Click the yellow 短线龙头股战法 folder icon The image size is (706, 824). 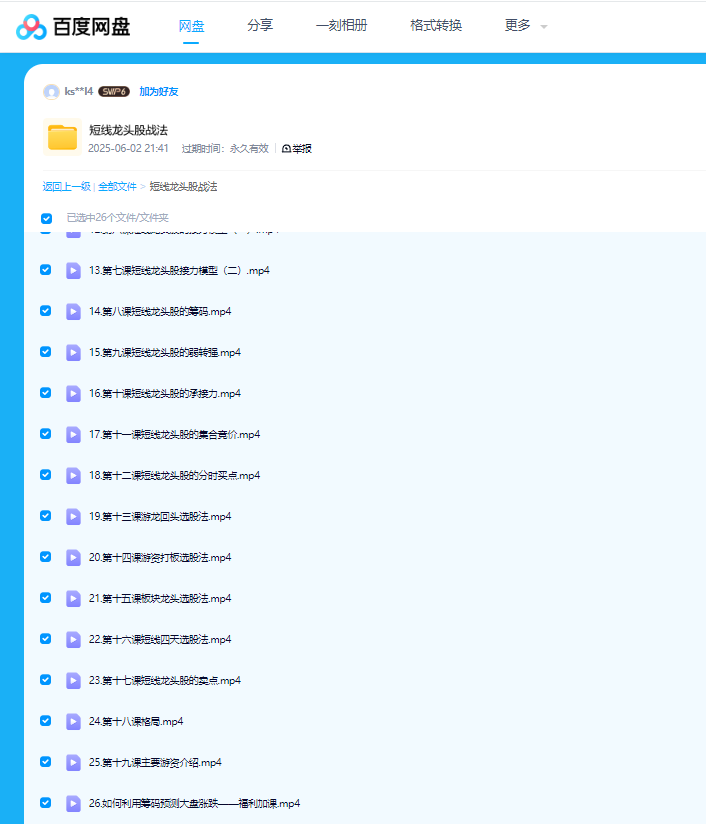click(63, 138)
